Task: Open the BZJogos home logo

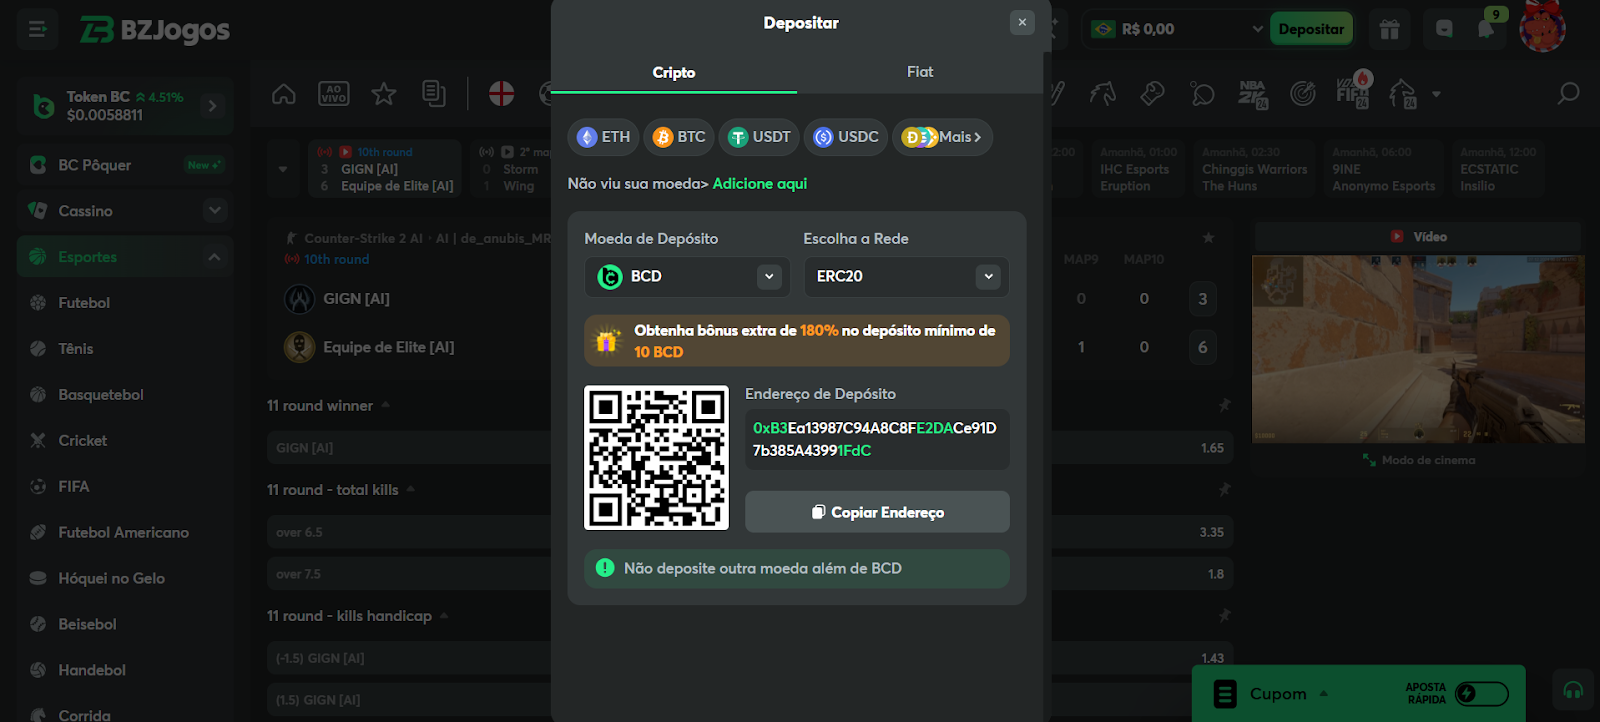Action: click(155, 30)
